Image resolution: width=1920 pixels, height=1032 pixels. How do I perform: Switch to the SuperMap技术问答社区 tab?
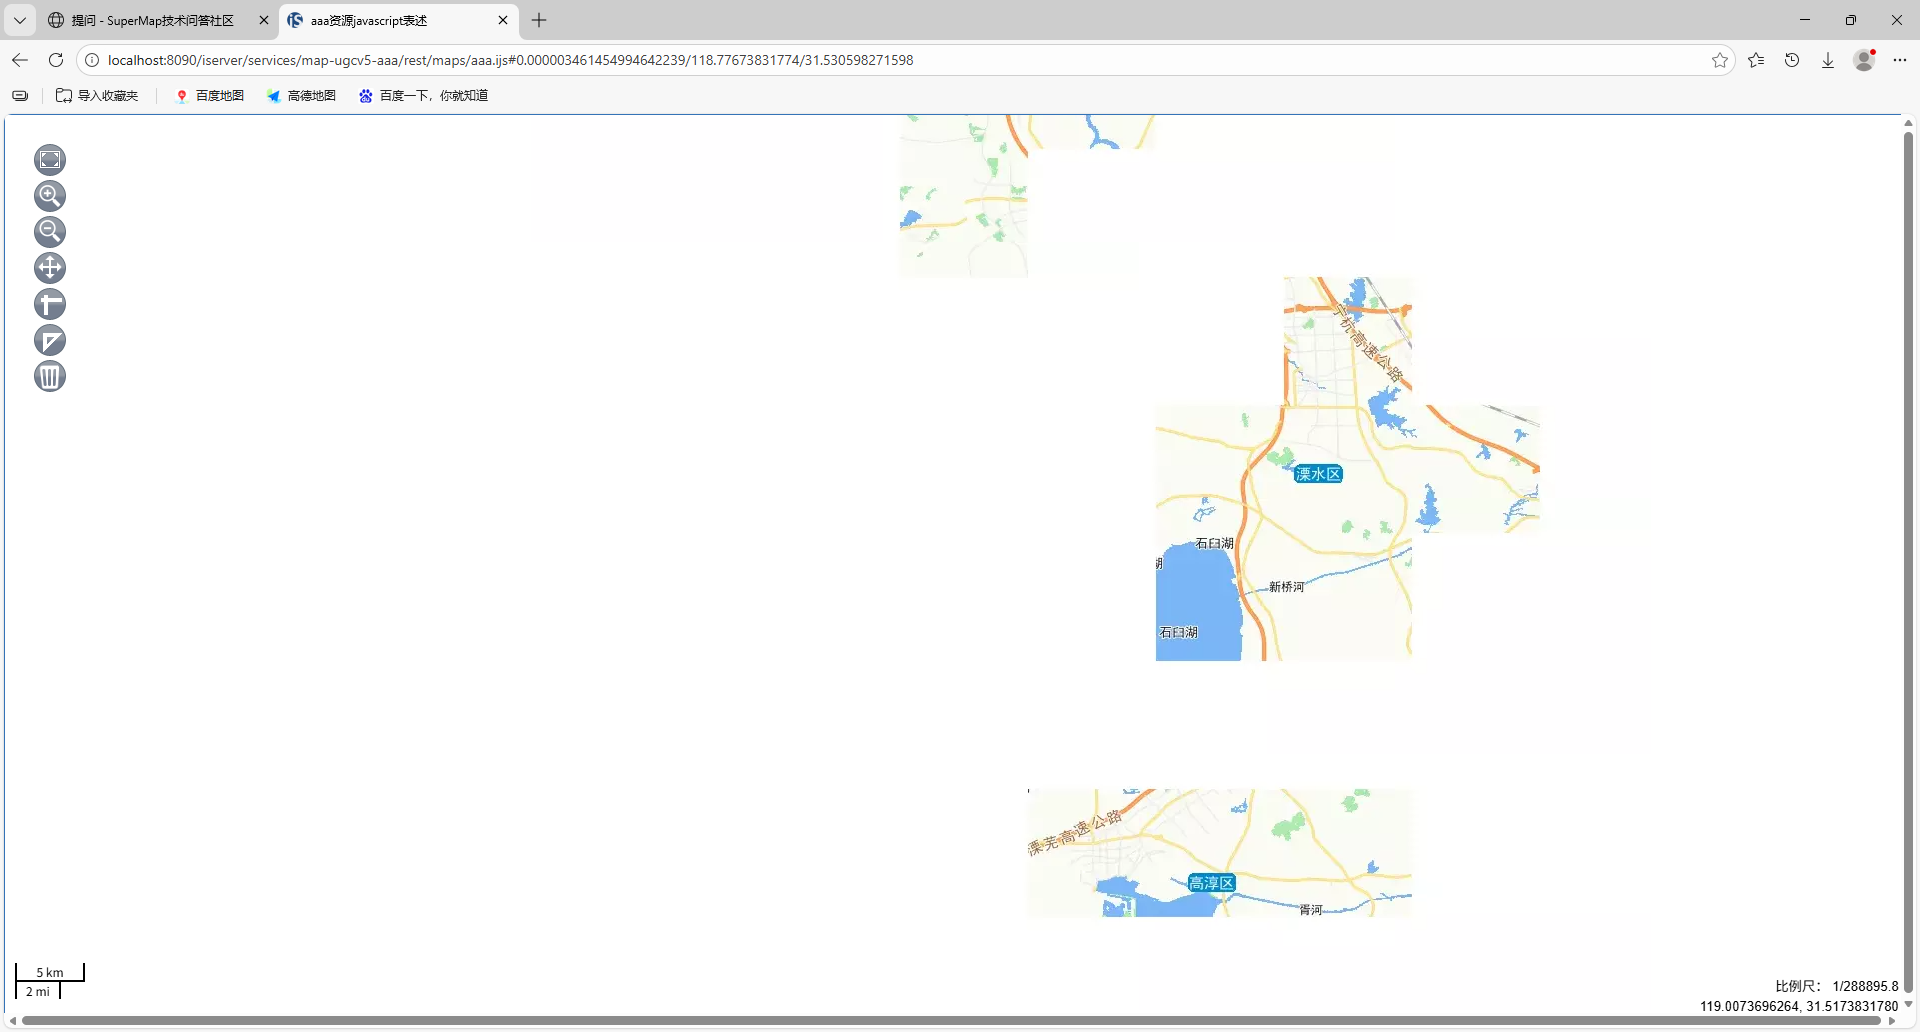[x=152, y=20]
